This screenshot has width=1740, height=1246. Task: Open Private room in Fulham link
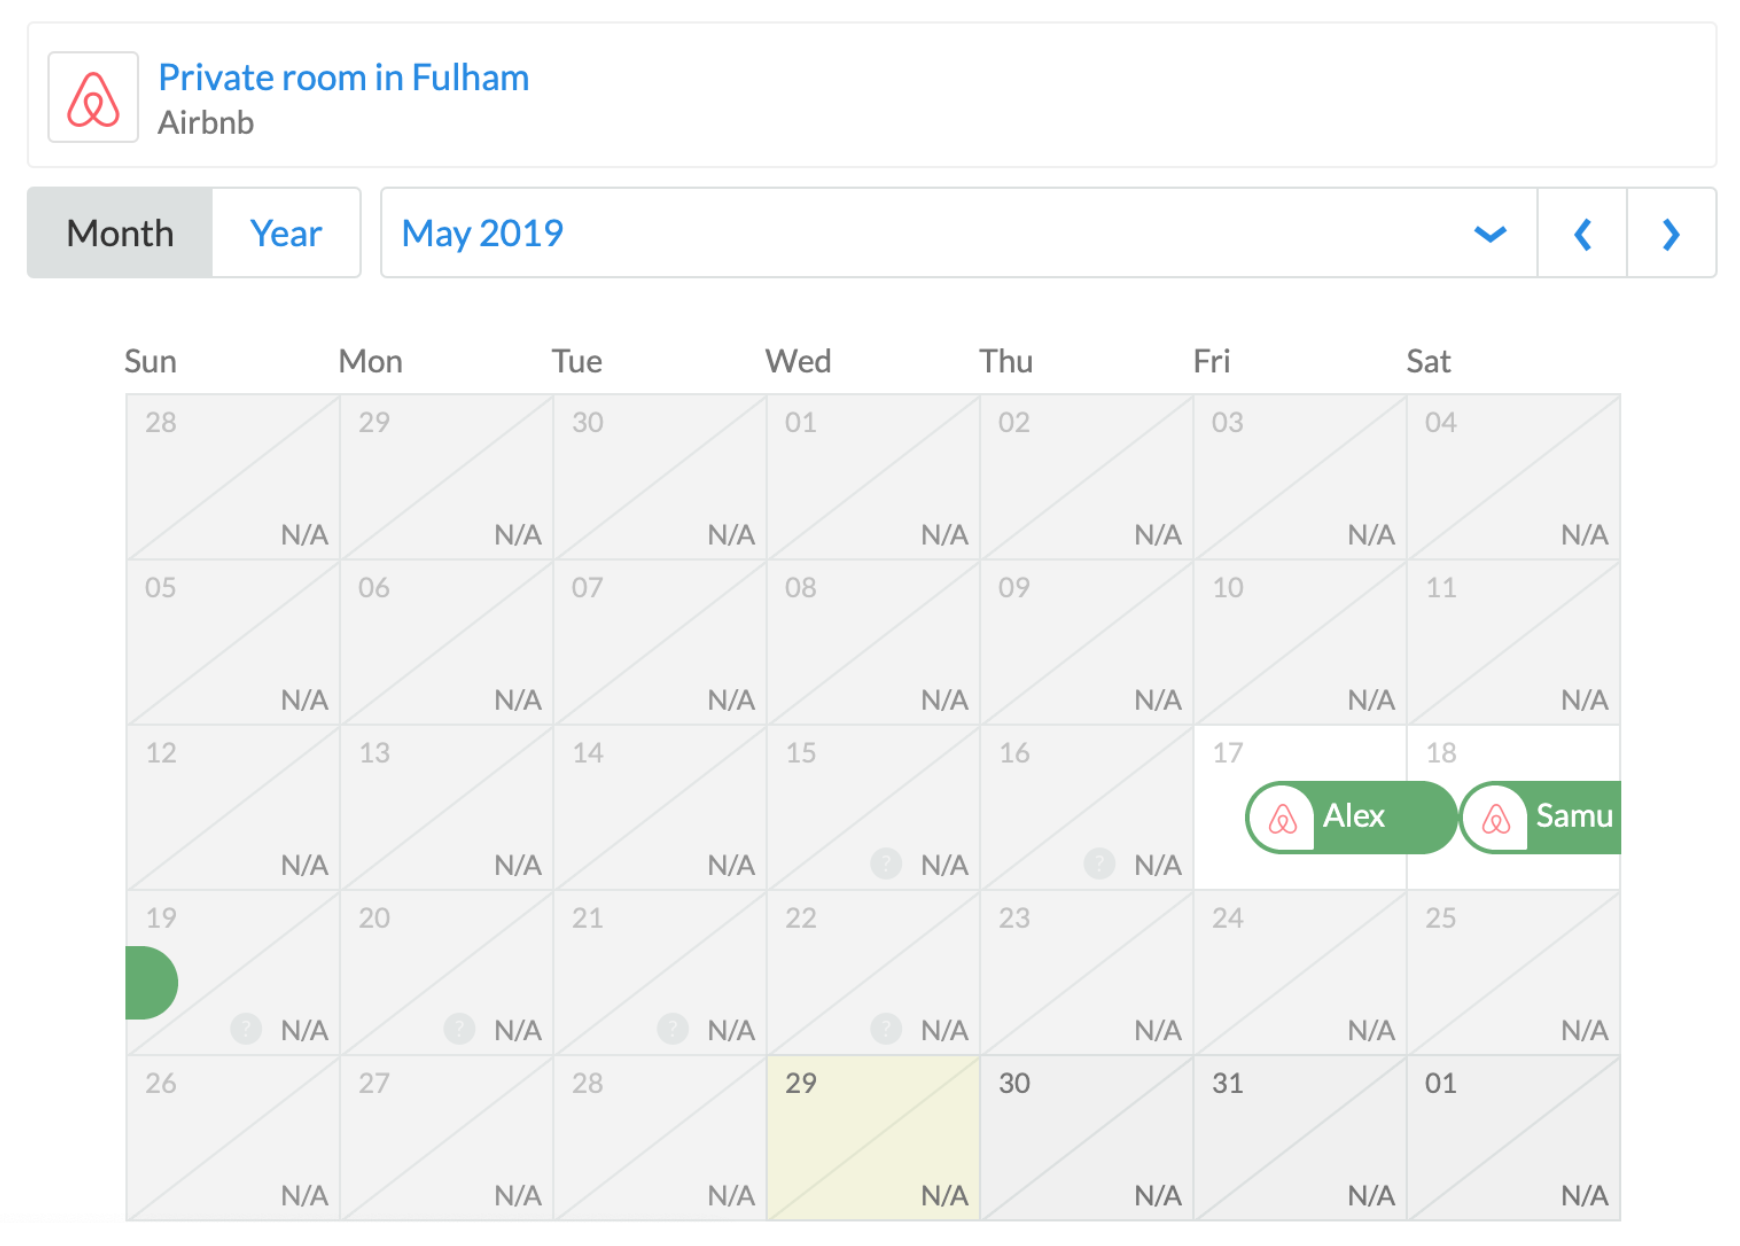coord(344,77)
